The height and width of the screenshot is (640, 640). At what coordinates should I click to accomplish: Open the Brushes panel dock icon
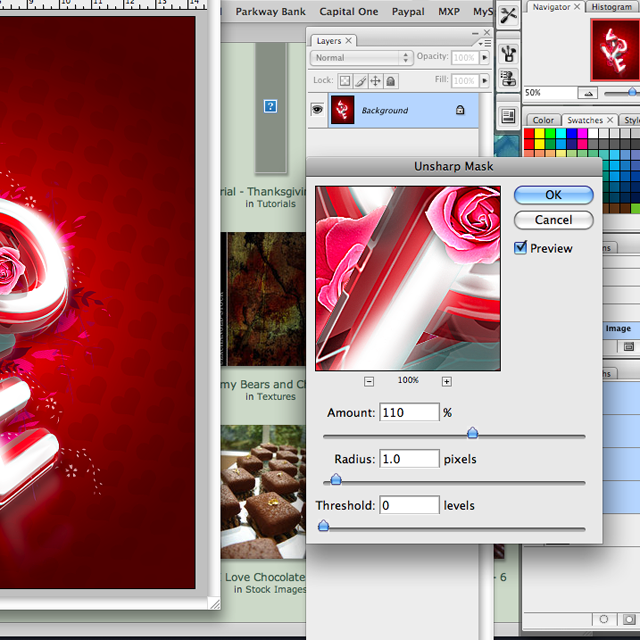pyautogui.click(x=508, y=53)
